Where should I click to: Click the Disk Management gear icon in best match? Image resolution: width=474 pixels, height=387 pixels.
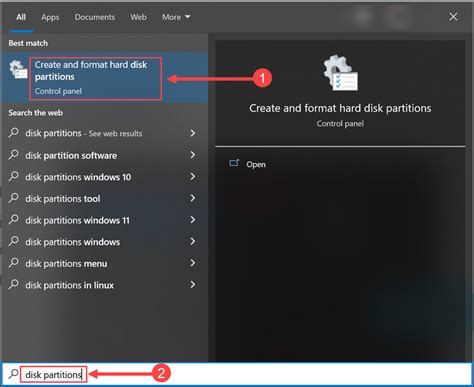(18, 69)
